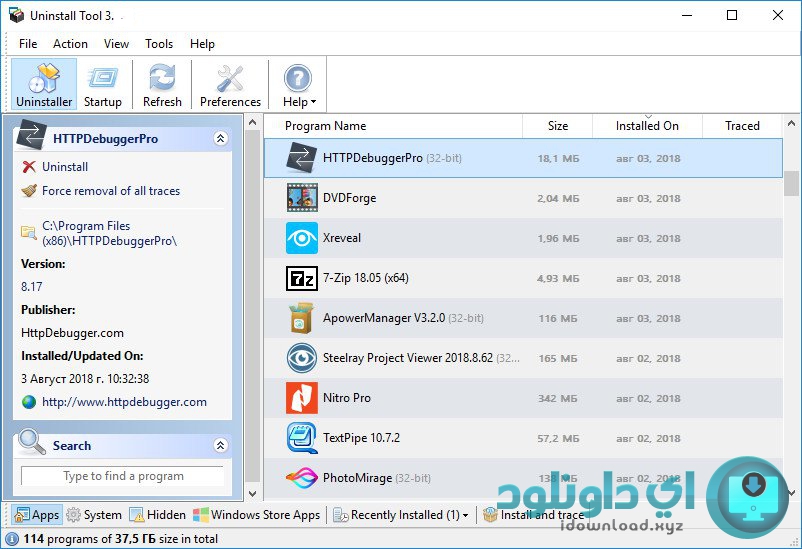This screenshot has width=802, height=549.
Task: Click Force removal of all traces
Action: click(x=111, y=191)
